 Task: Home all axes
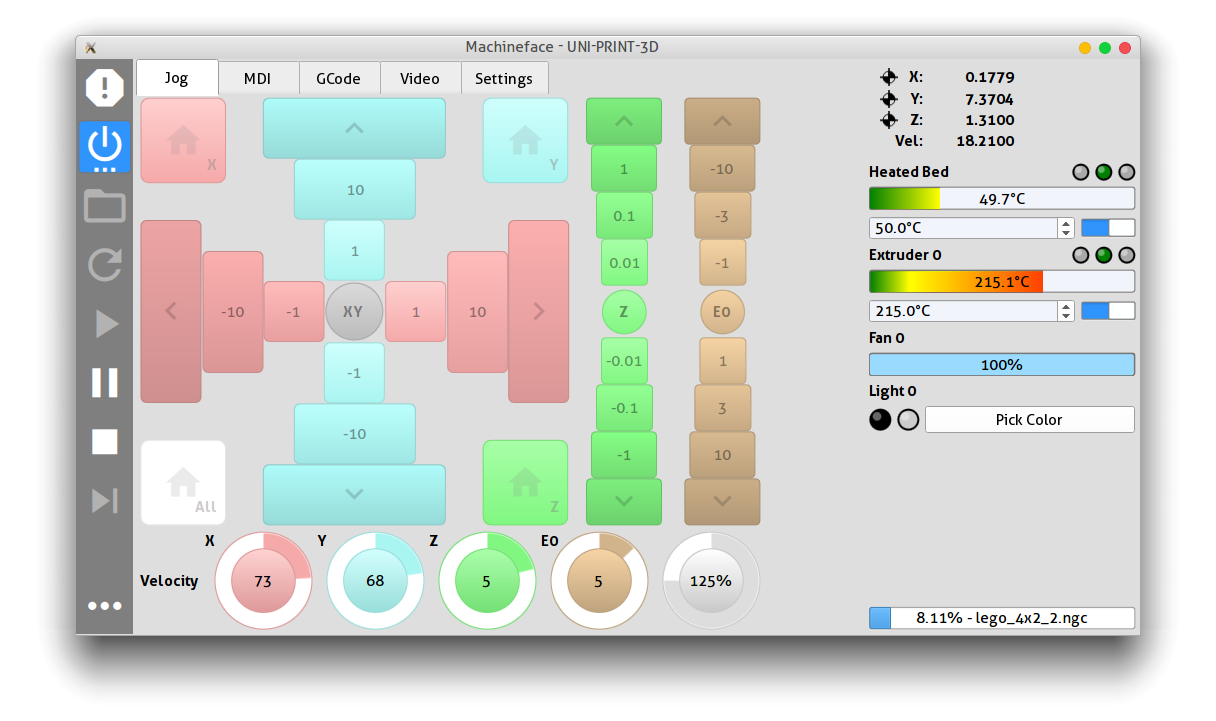click(183, 483)
